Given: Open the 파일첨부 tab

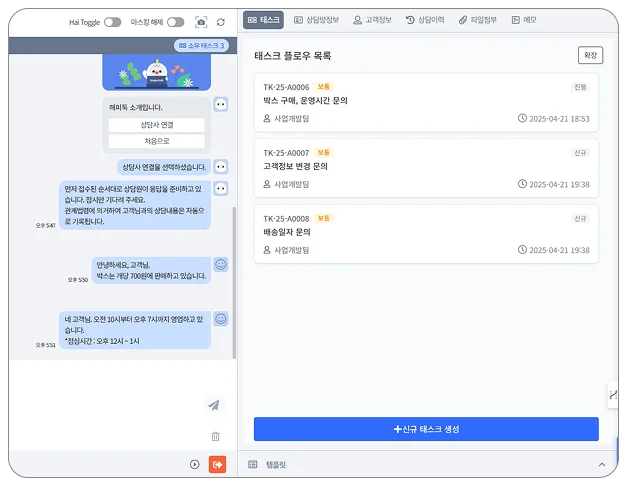Looking at the screenshot, I should (478, 20).
